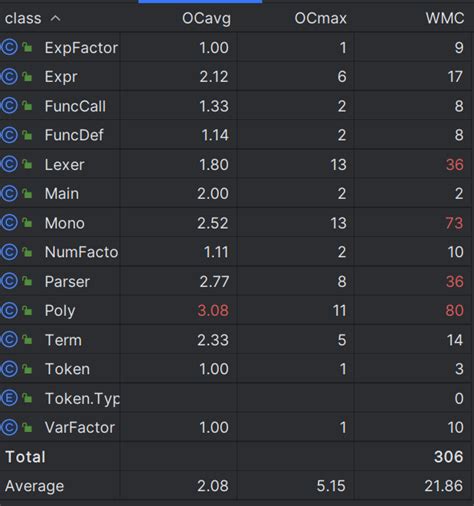This screenshot has height=506, width=474.
Task: Select the FuncCall class row
Action: coord(237,106)
